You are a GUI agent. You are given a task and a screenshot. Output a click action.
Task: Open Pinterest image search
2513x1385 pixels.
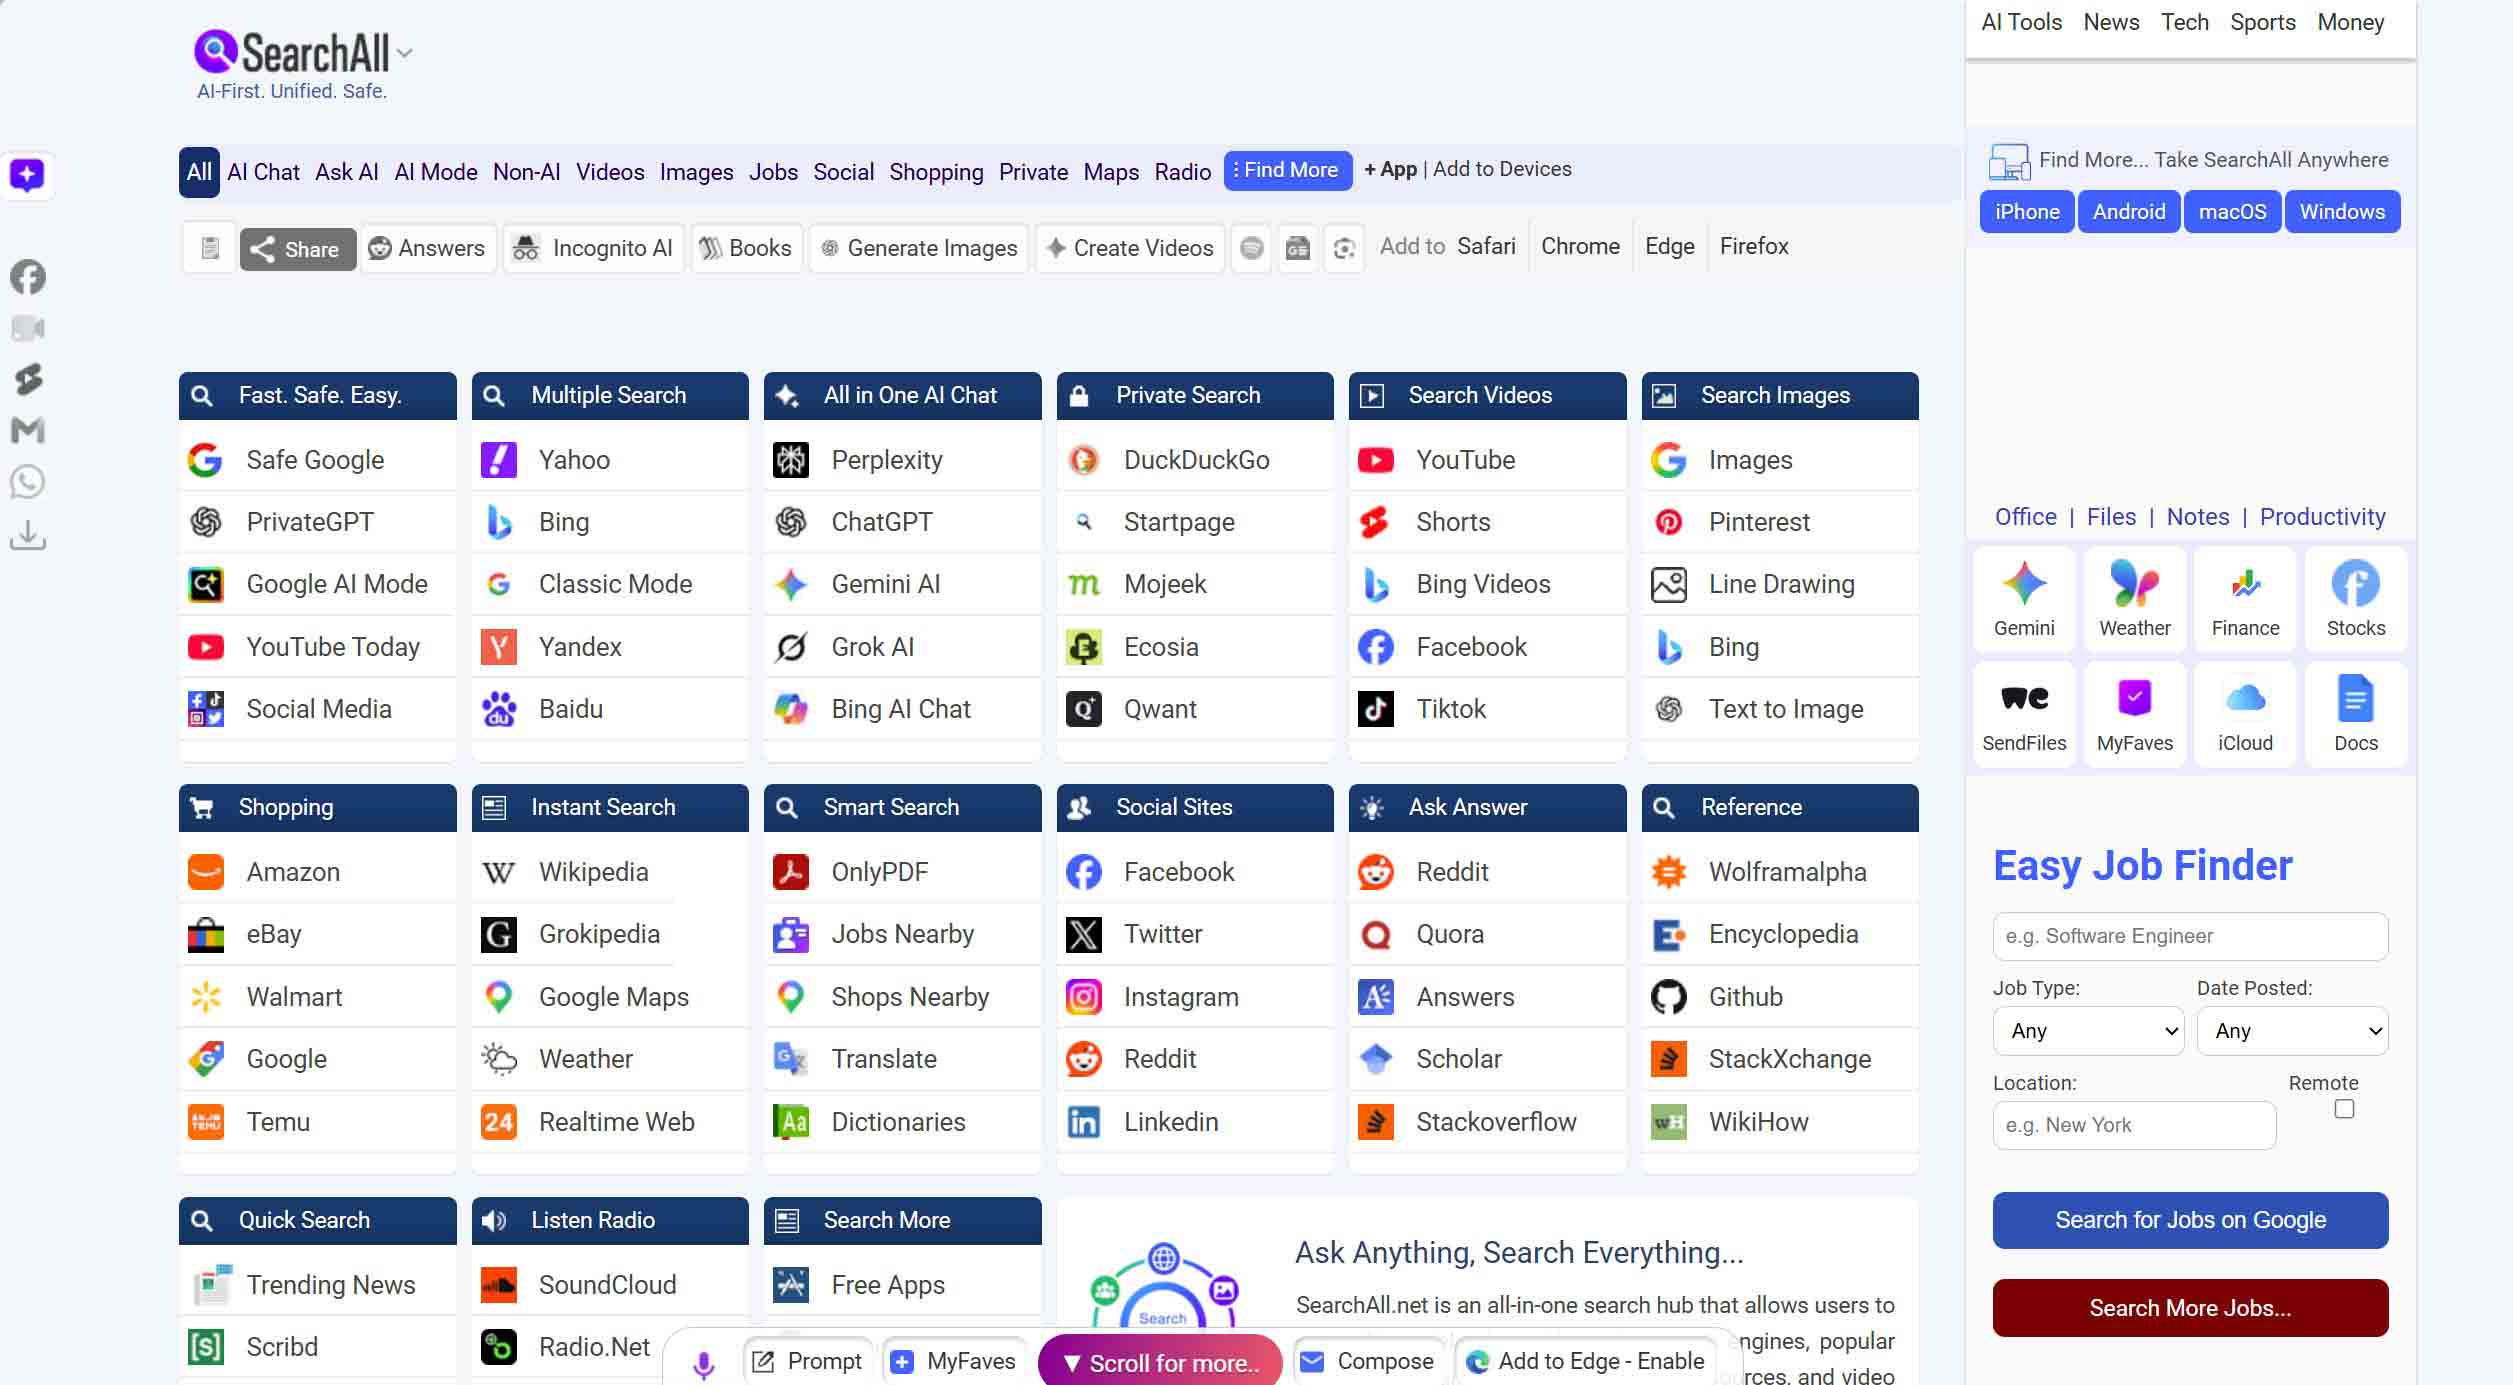click(1780, 522)
